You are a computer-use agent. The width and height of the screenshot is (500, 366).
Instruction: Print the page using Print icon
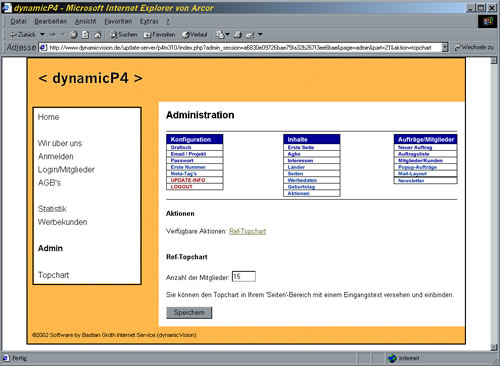(238, 34)
